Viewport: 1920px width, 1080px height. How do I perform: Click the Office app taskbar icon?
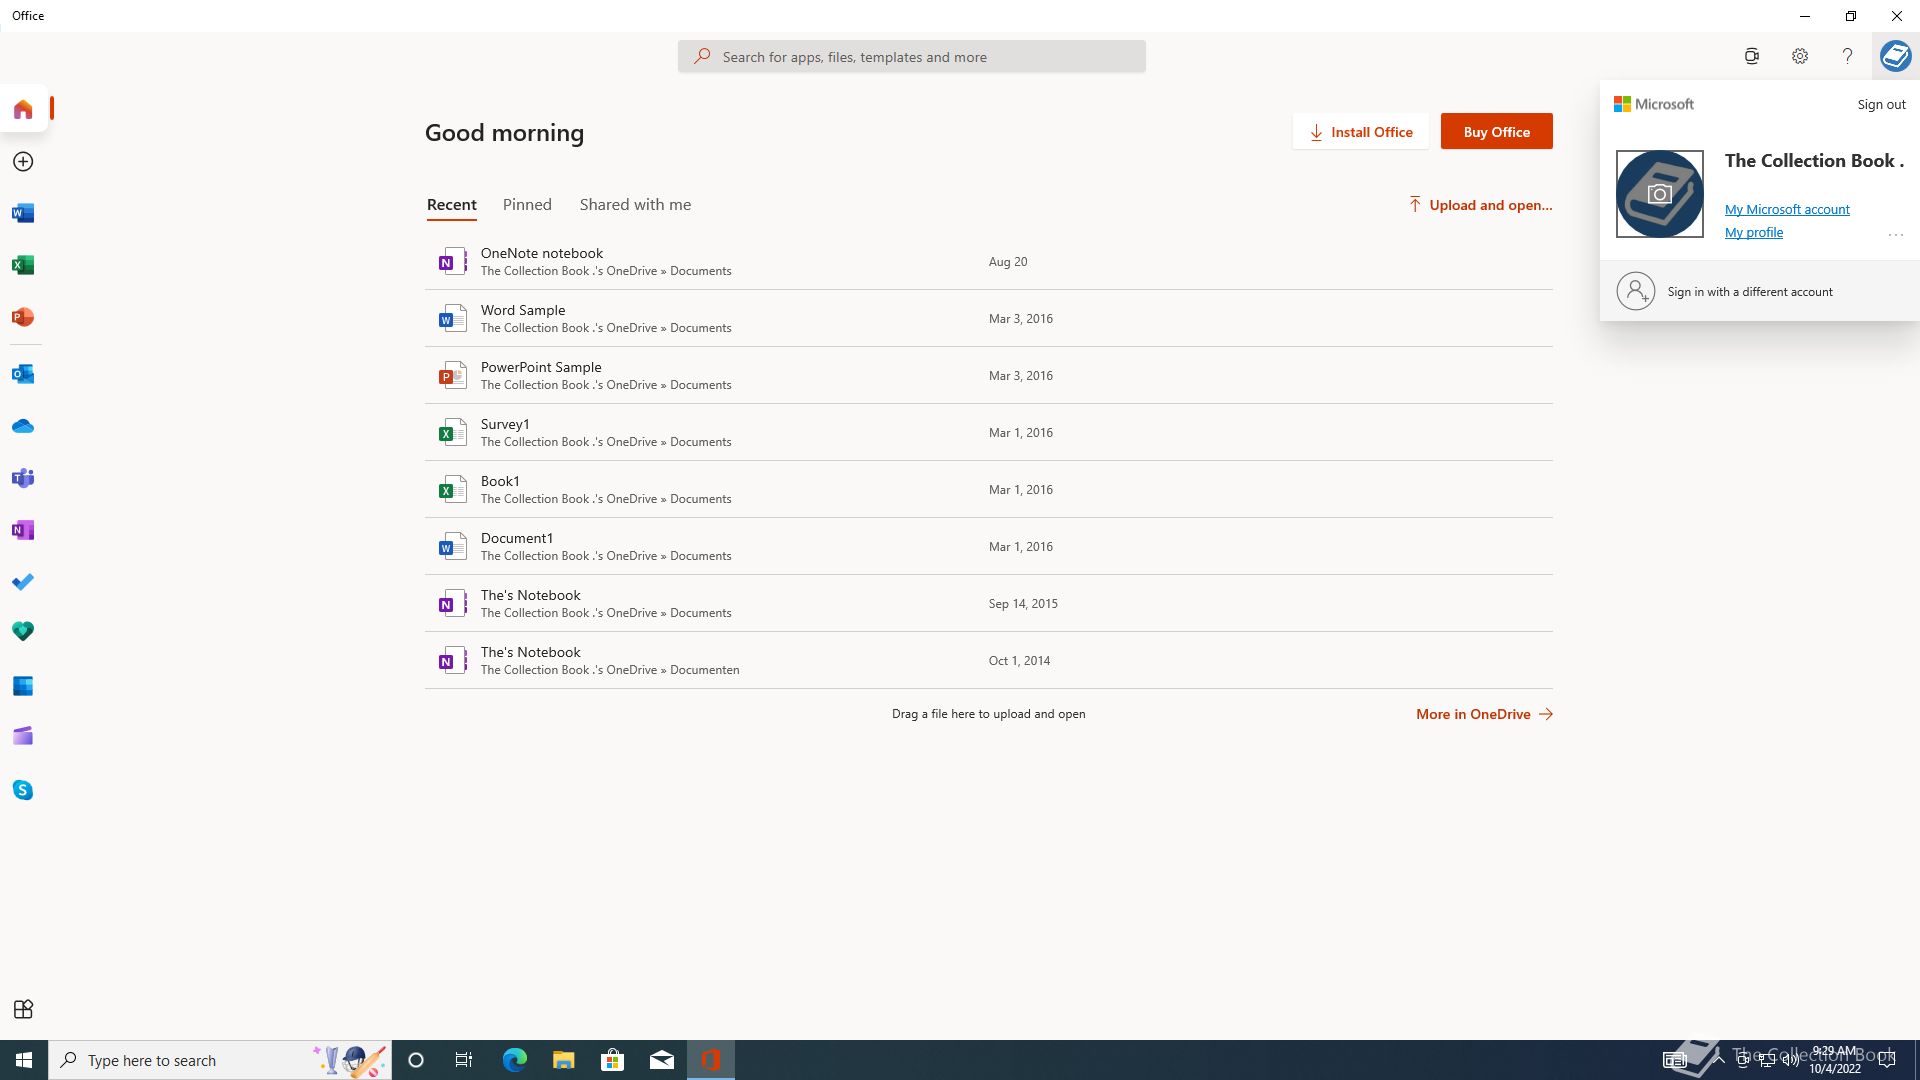click(711, 1060)
